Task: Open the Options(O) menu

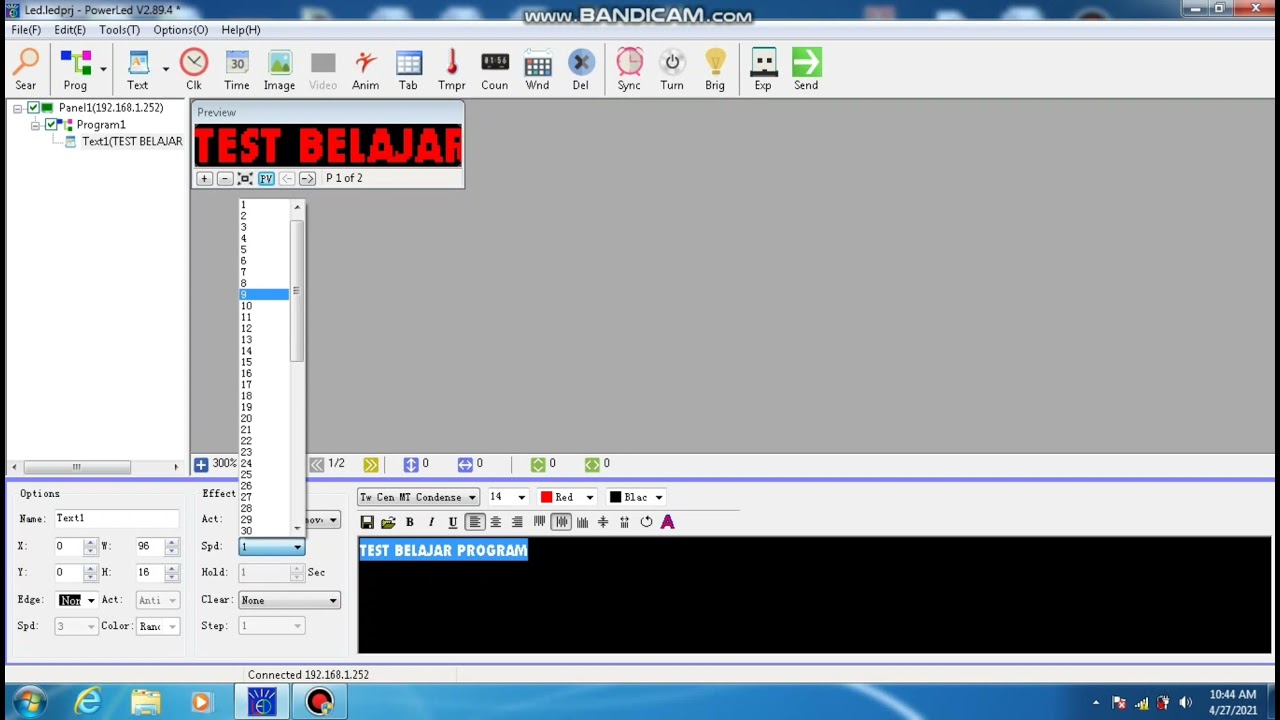Action: click(x=181, y=30)
